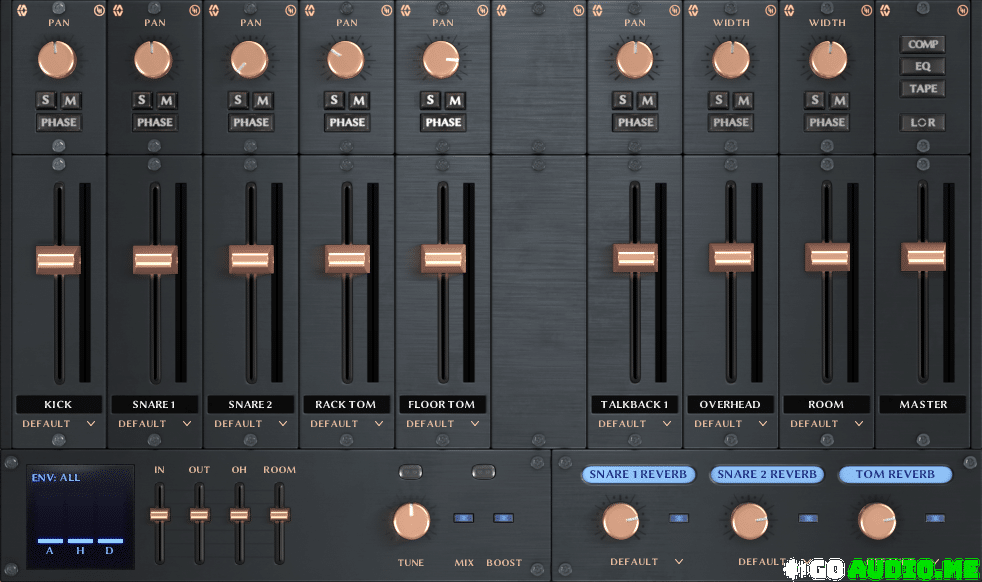
Task: Open the Kick channel Default dropdown
Action: tap(58, 424)
